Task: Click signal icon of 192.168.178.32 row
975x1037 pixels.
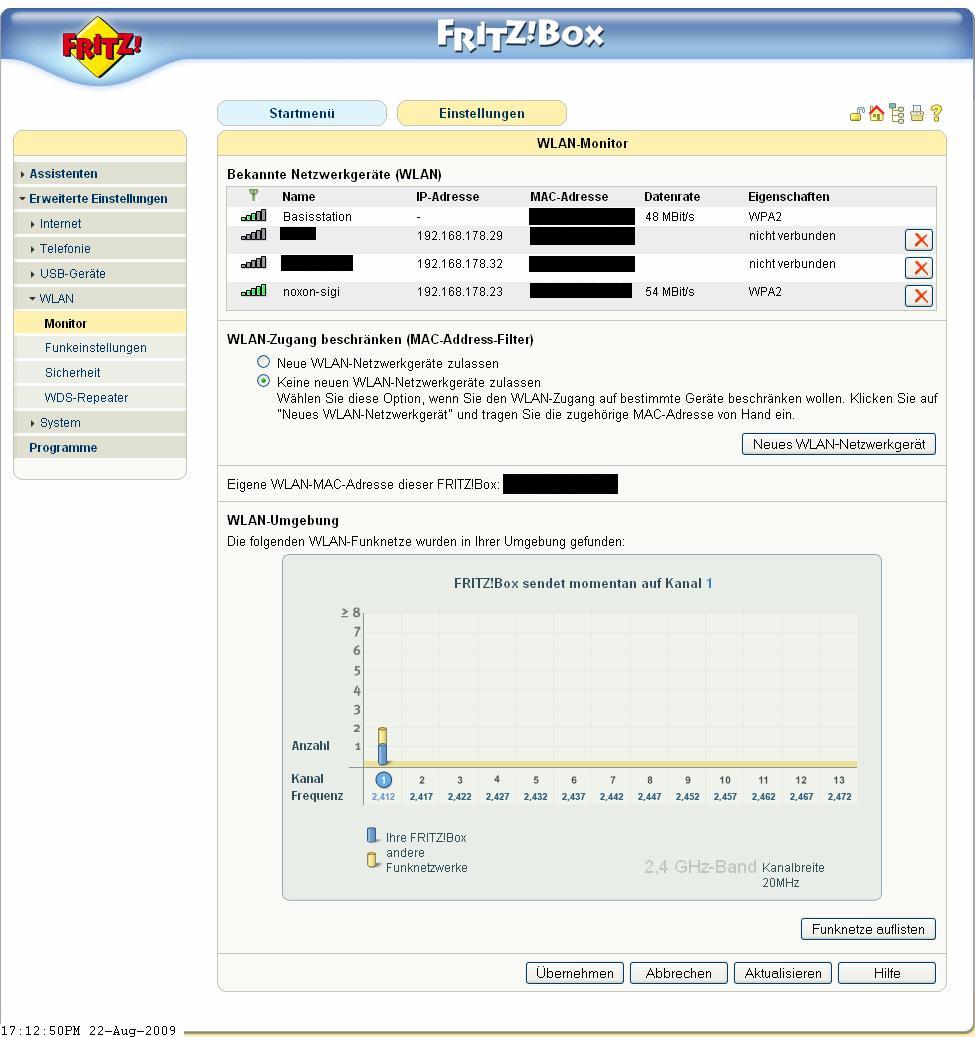Action: pos(253,263)
